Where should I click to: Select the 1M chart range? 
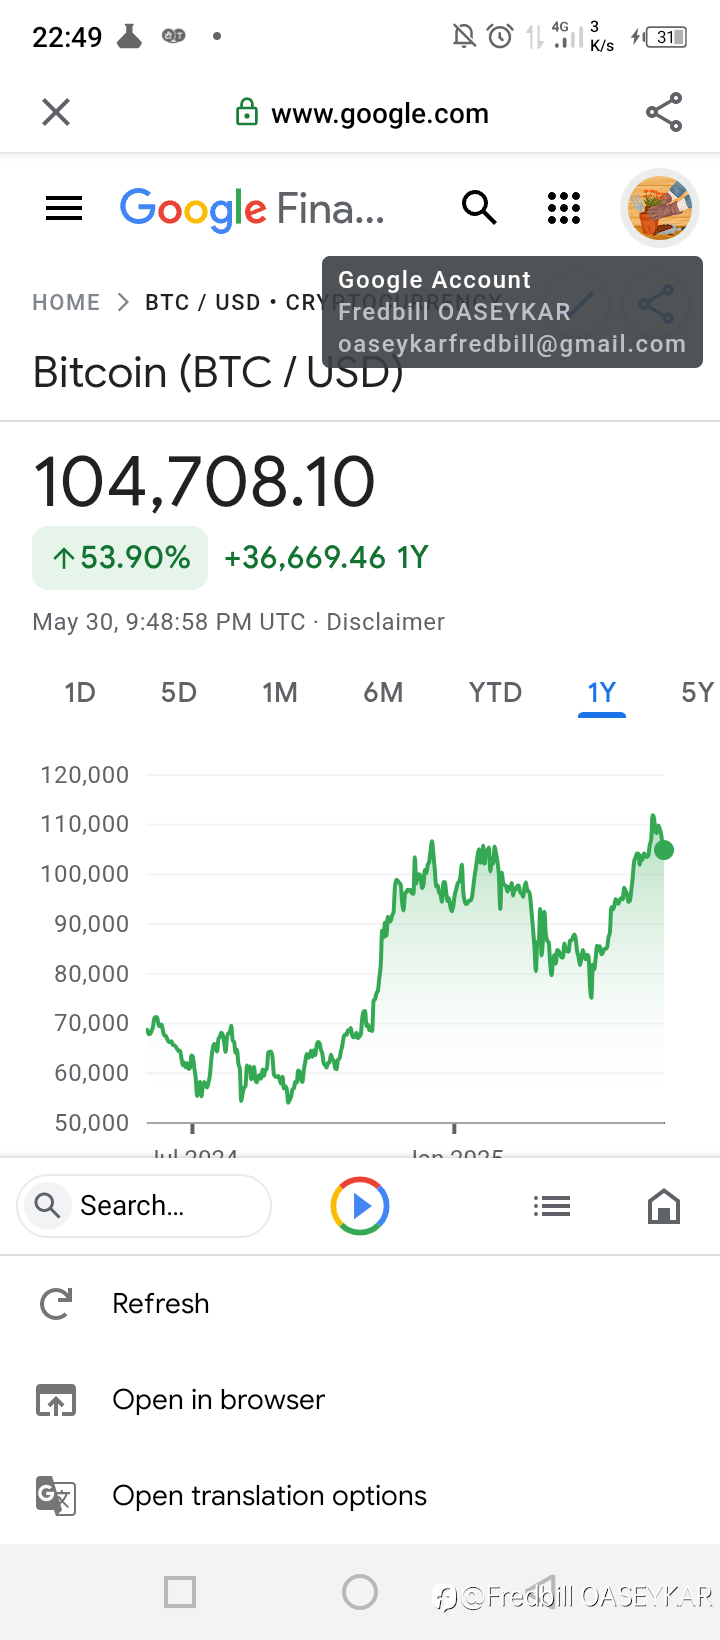click(280, 692)
